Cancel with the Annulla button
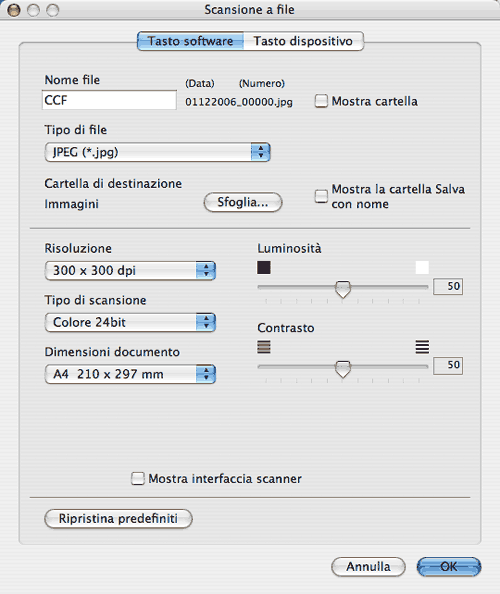Viewport: 500px width, 594px height. pos(368,567)
